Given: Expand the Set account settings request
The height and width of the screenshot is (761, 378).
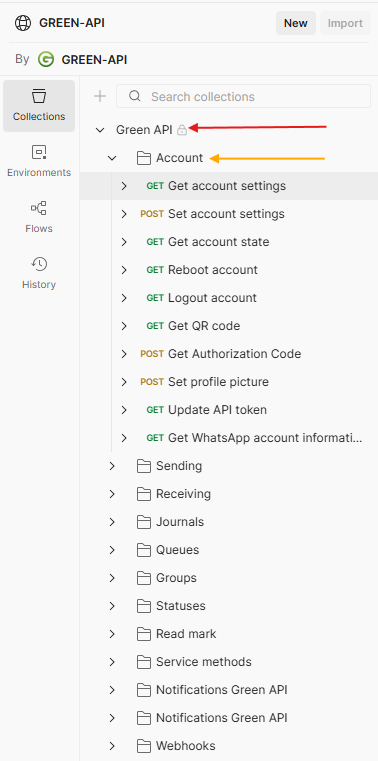Looking at the screenshot, I should click(124, 214).
